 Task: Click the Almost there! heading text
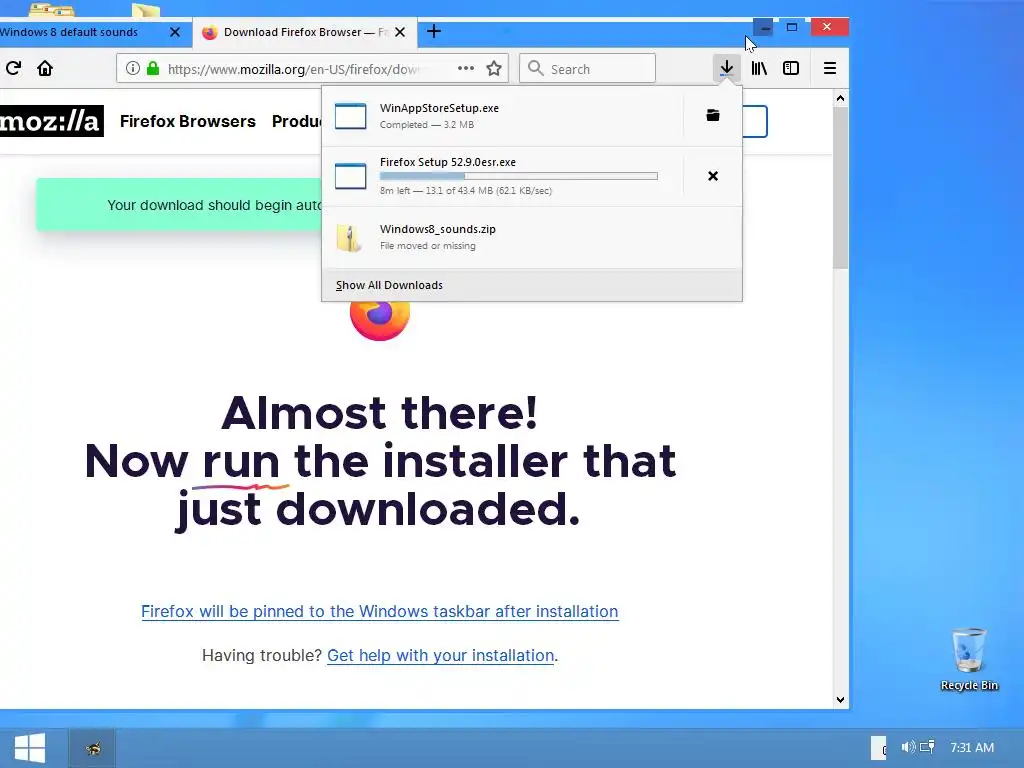coord(379,413)
